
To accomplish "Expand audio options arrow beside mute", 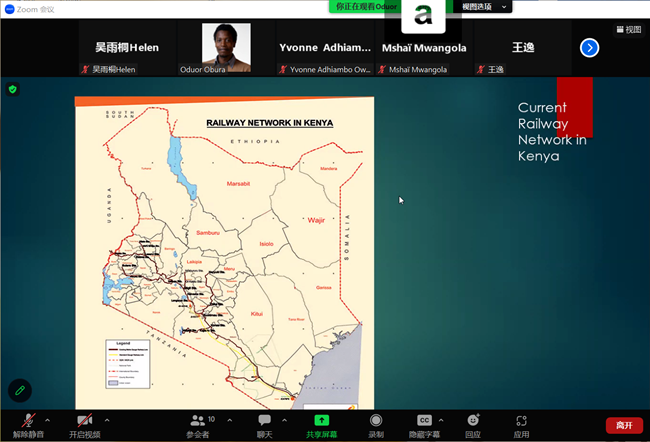I will pos(48,419).
